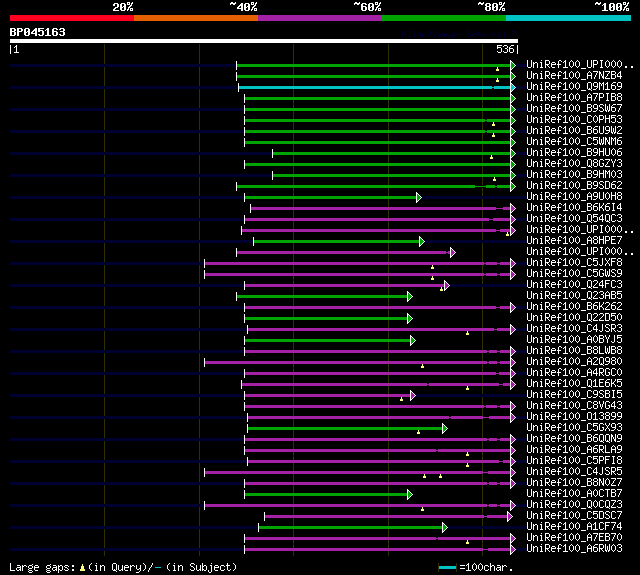Select the UniRef100_B9HM03 label
Screen dimensions: 640x575
pos(574,175)
